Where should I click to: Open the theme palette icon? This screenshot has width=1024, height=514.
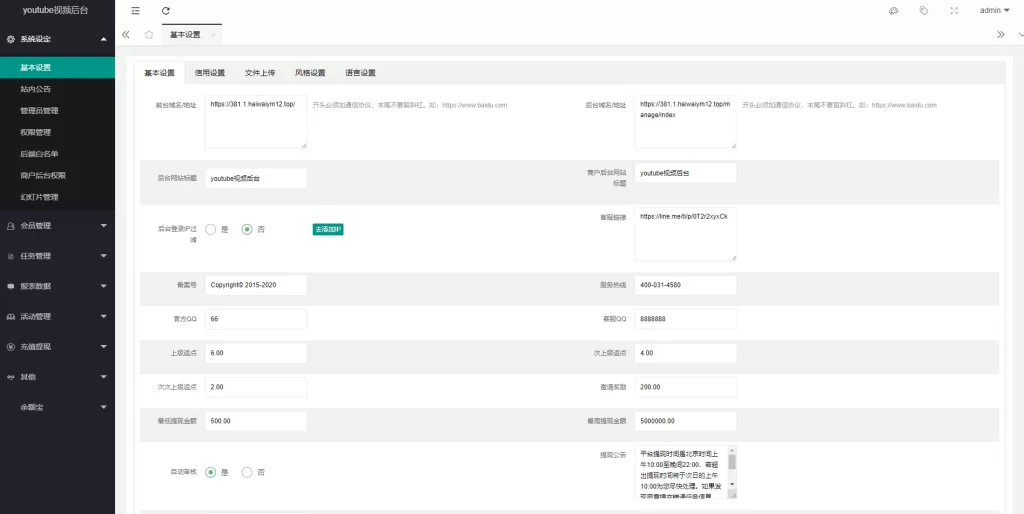click(x=893, y=11)
